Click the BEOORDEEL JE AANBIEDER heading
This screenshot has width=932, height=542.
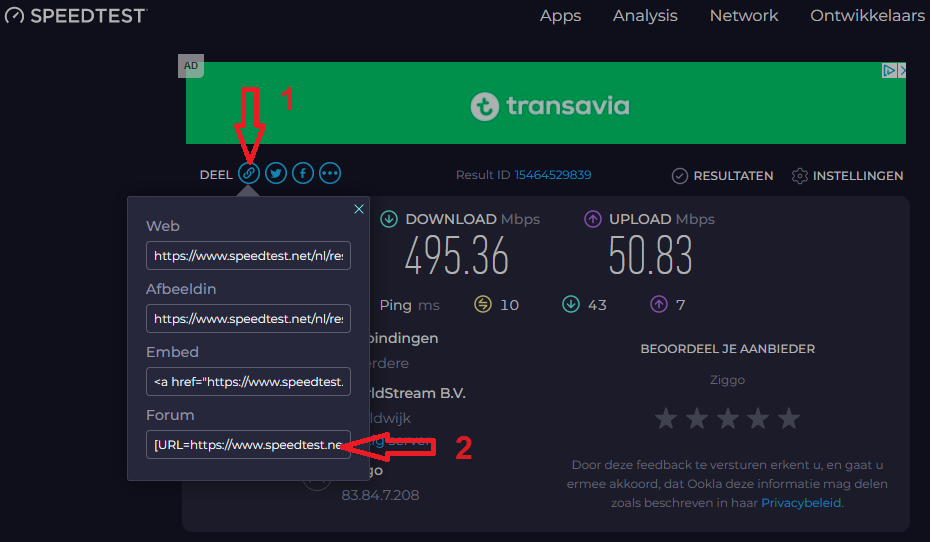click(x=728, y=349)
